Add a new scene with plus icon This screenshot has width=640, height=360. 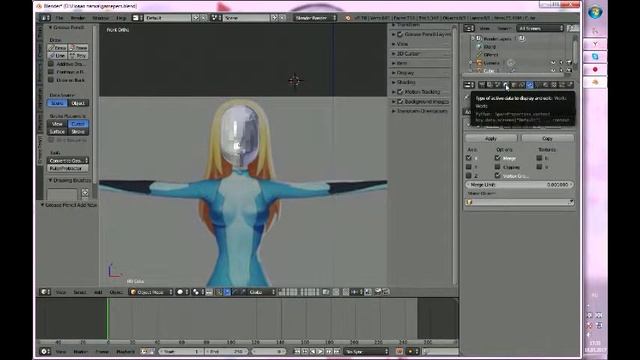coord(275,18)
